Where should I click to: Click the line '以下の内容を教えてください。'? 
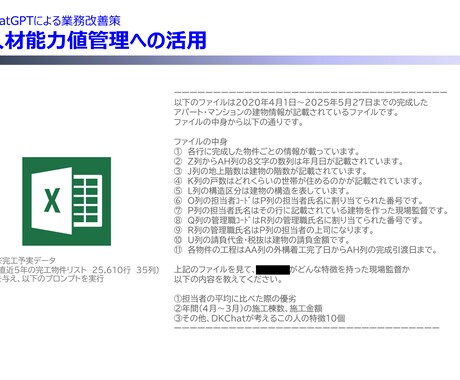click(x=228, y=279)
